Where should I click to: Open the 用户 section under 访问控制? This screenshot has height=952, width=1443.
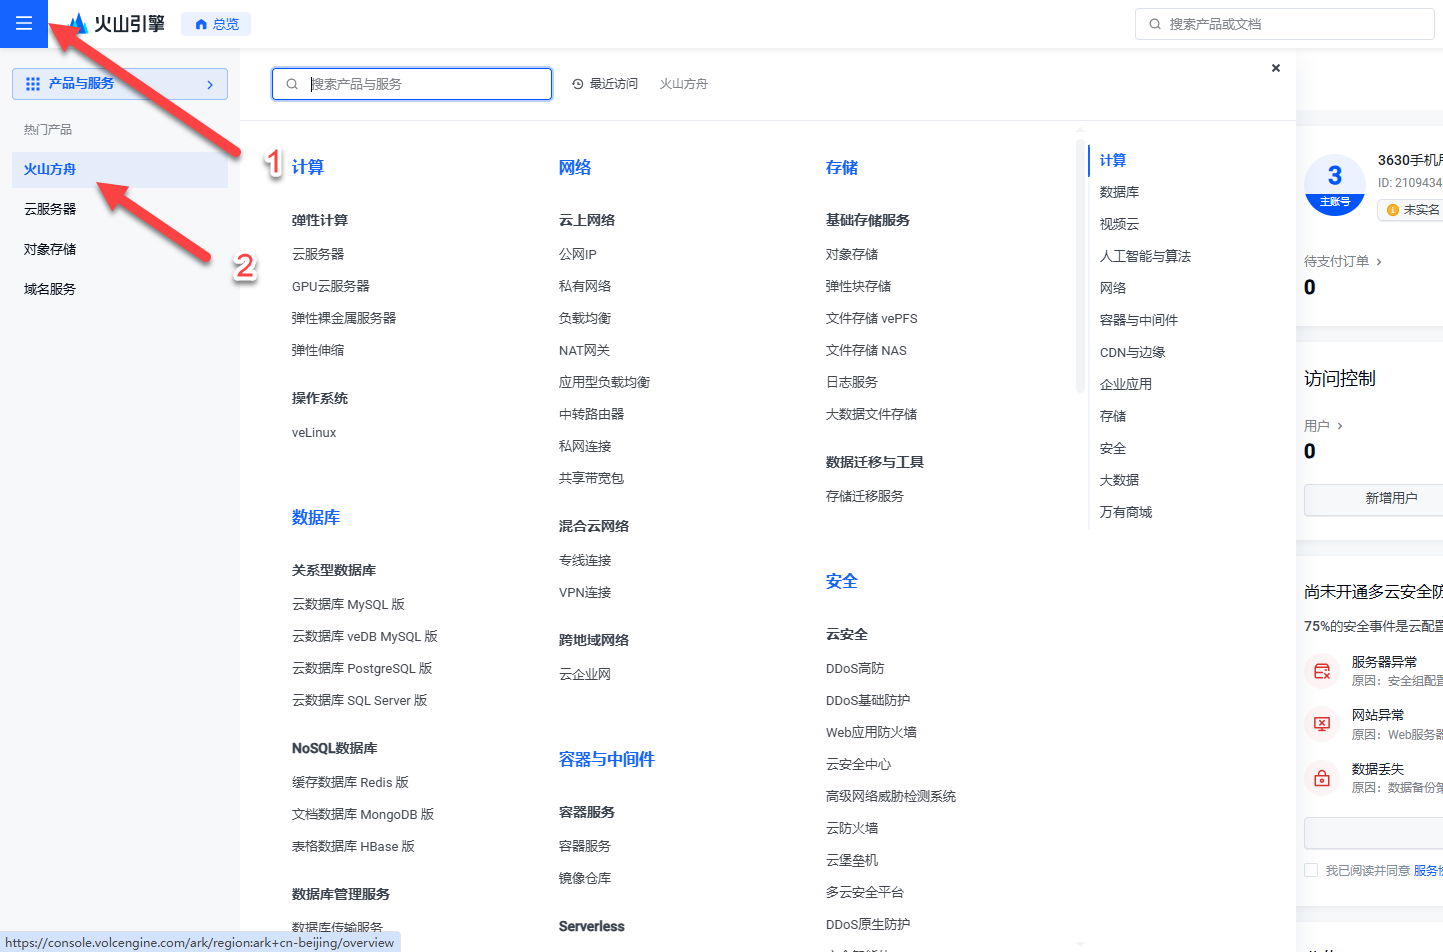[1320, 425]
